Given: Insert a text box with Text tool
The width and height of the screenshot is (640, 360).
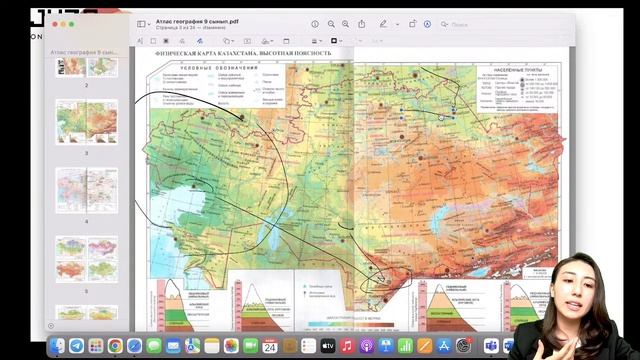Looking at the screenshot, I should (247, 41).
